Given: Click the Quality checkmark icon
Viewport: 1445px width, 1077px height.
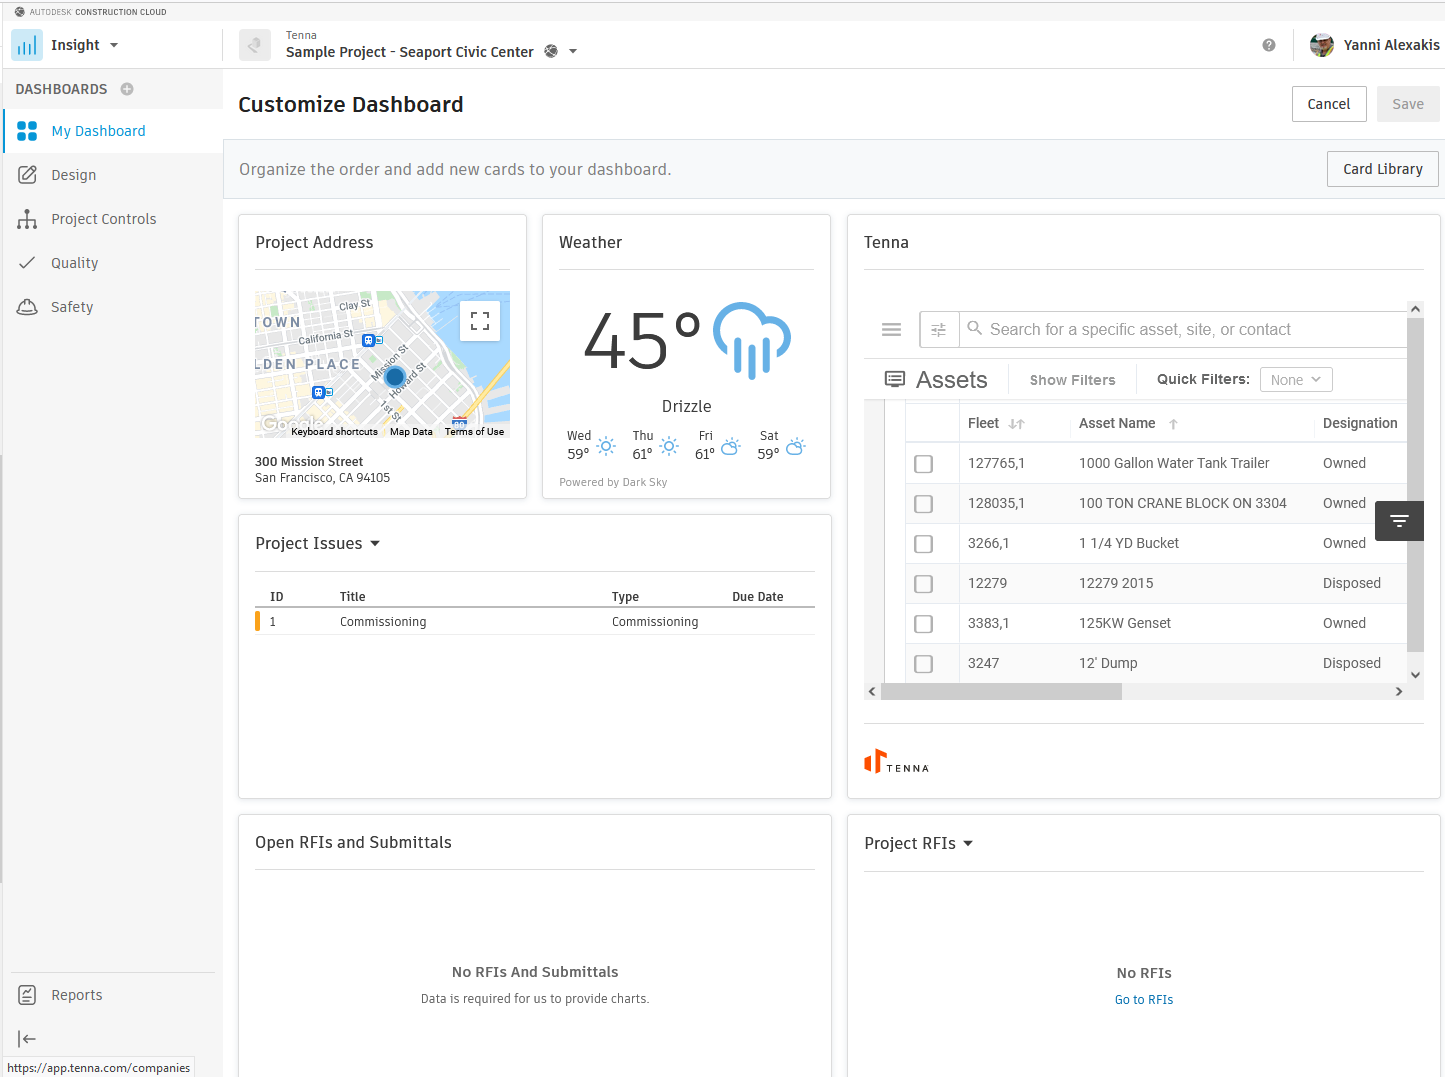Looking at the screenshot, I should click(27, 263).
